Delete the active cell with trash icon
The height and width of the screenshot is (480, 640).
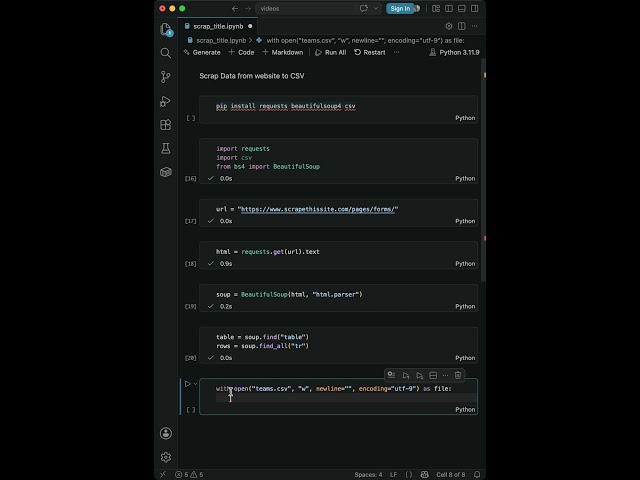coord(458,375)
